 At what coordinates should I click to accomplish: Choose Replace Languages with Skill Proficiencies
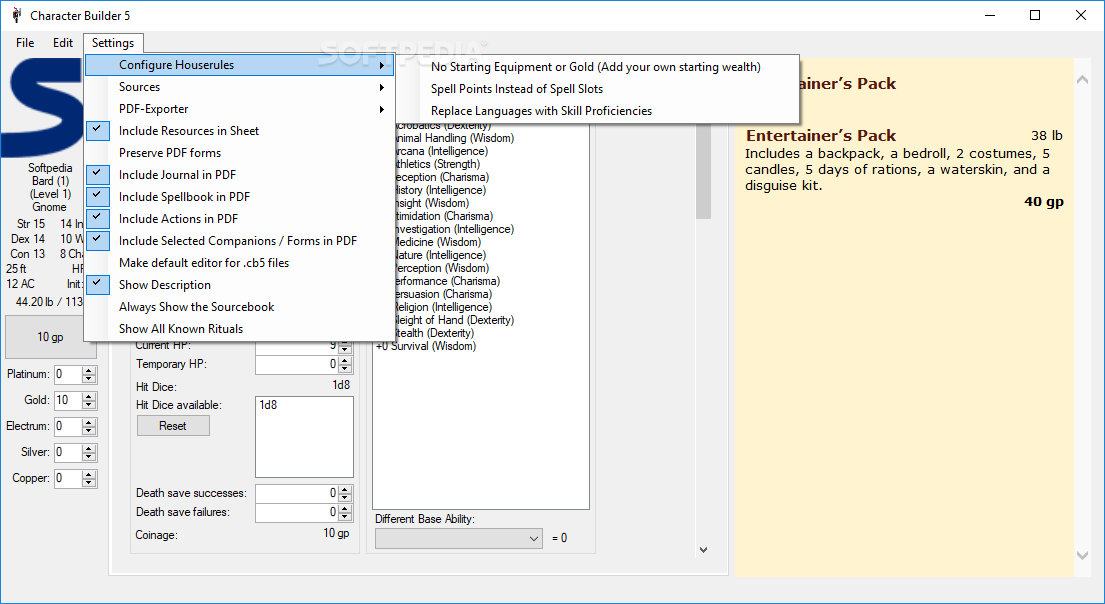[x=598, y=111]
